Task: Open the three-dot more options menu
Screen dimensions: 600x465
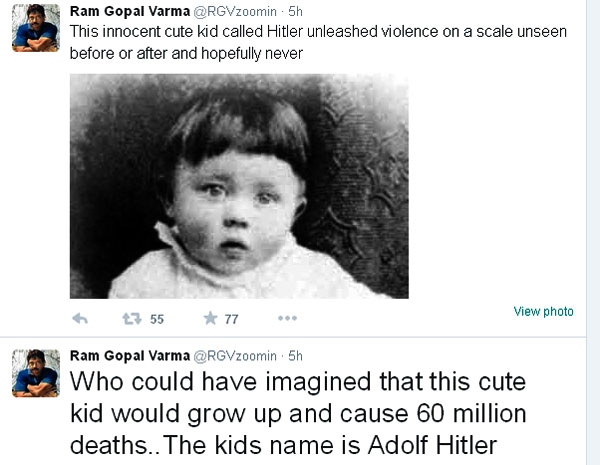Action: (287, 319)
